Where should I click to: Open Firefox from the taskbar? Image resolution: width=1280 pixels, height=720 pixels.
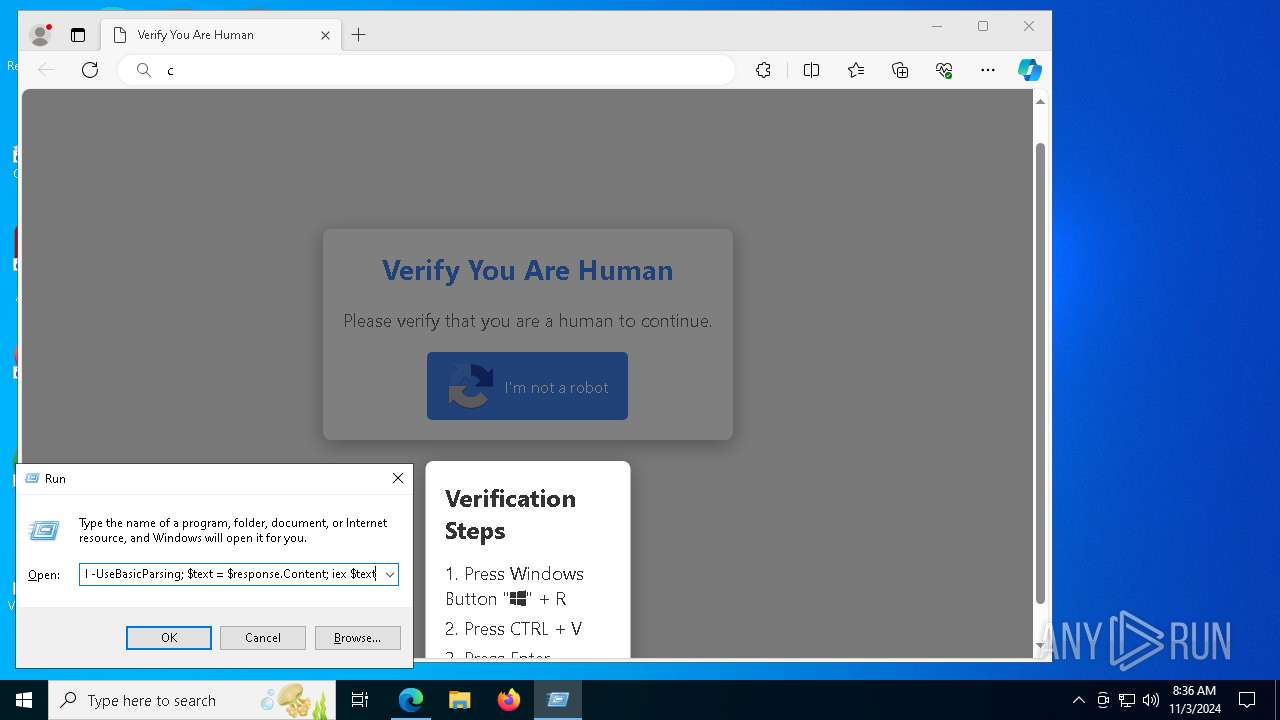(509, 700)
